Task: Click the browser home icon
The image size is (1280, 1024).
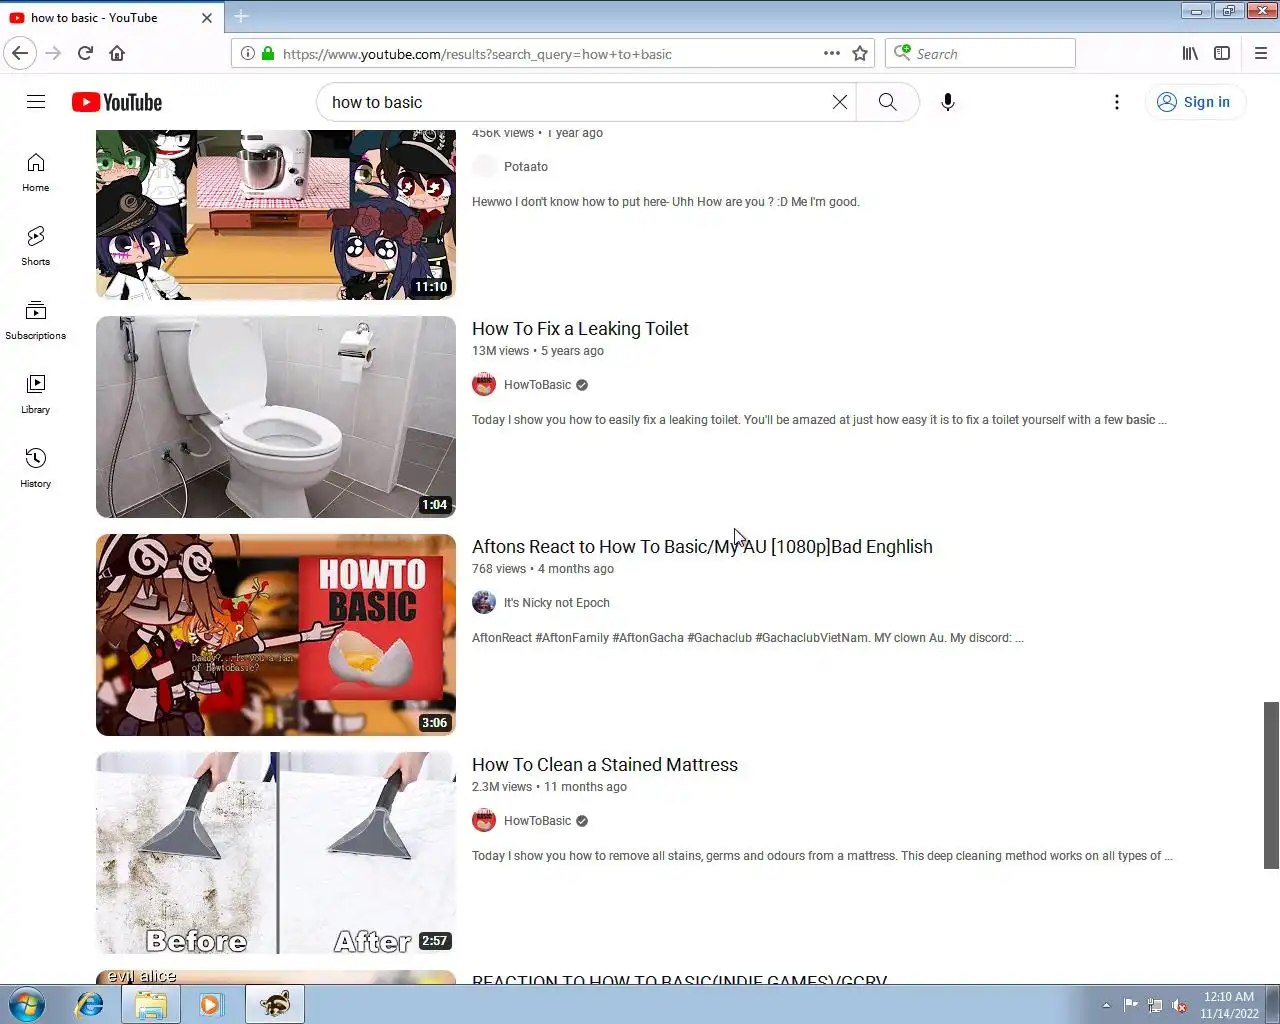Action: coord(117,53)
